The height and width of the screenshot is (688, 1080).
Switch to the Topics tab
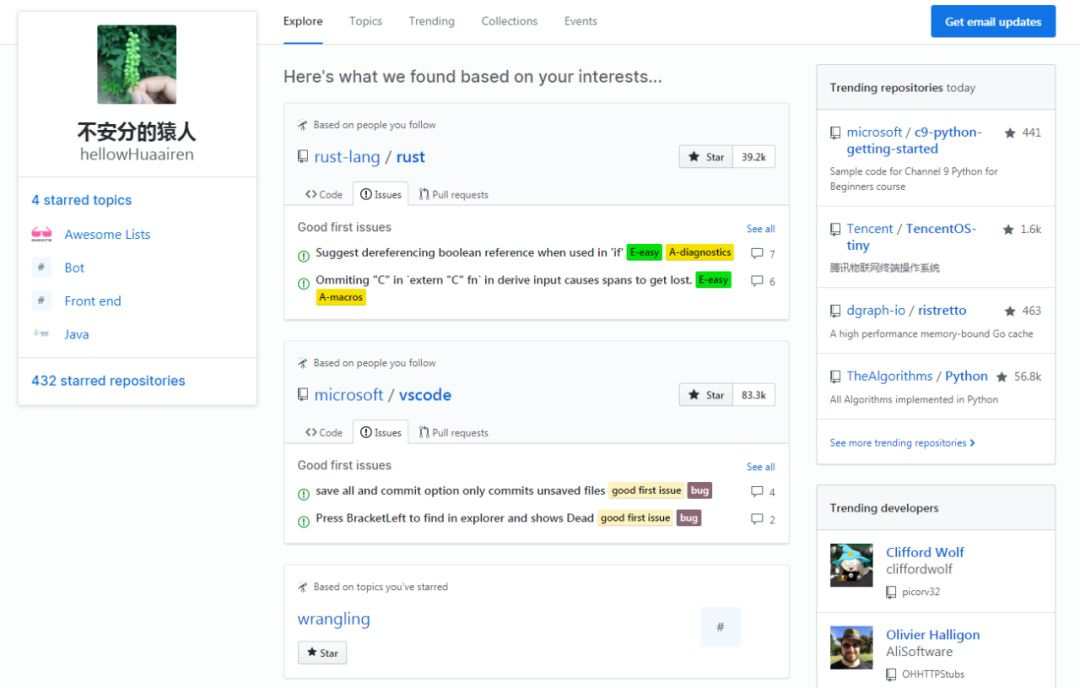point(366,21)
